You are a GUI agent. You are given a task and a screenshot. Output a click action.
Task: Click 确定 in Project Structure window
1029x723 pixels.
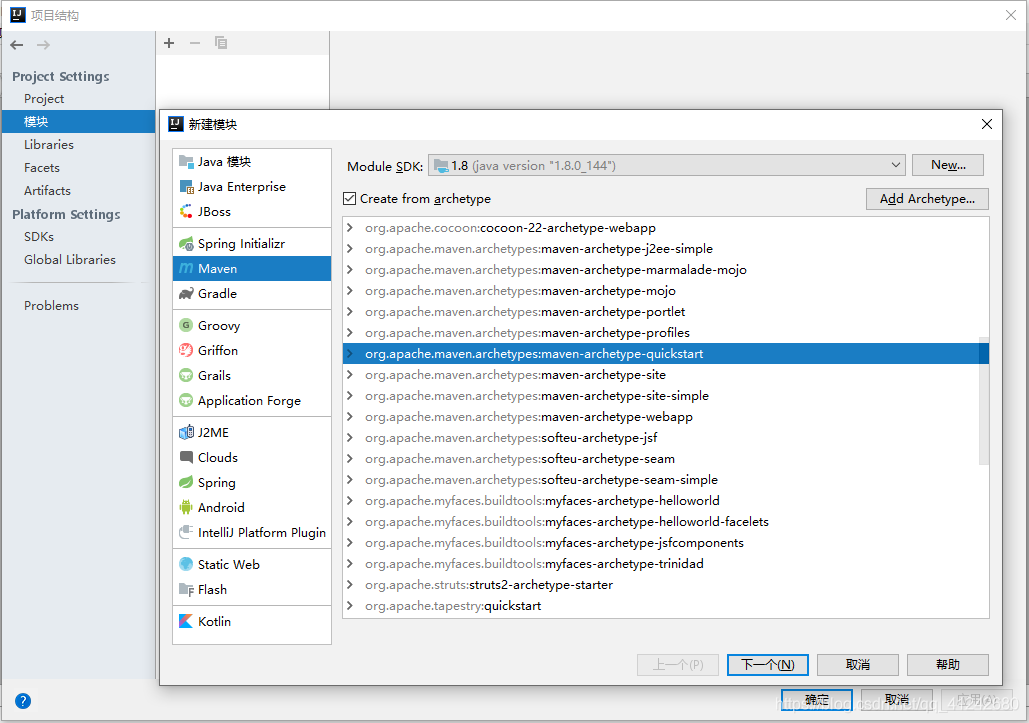(817, 699)
